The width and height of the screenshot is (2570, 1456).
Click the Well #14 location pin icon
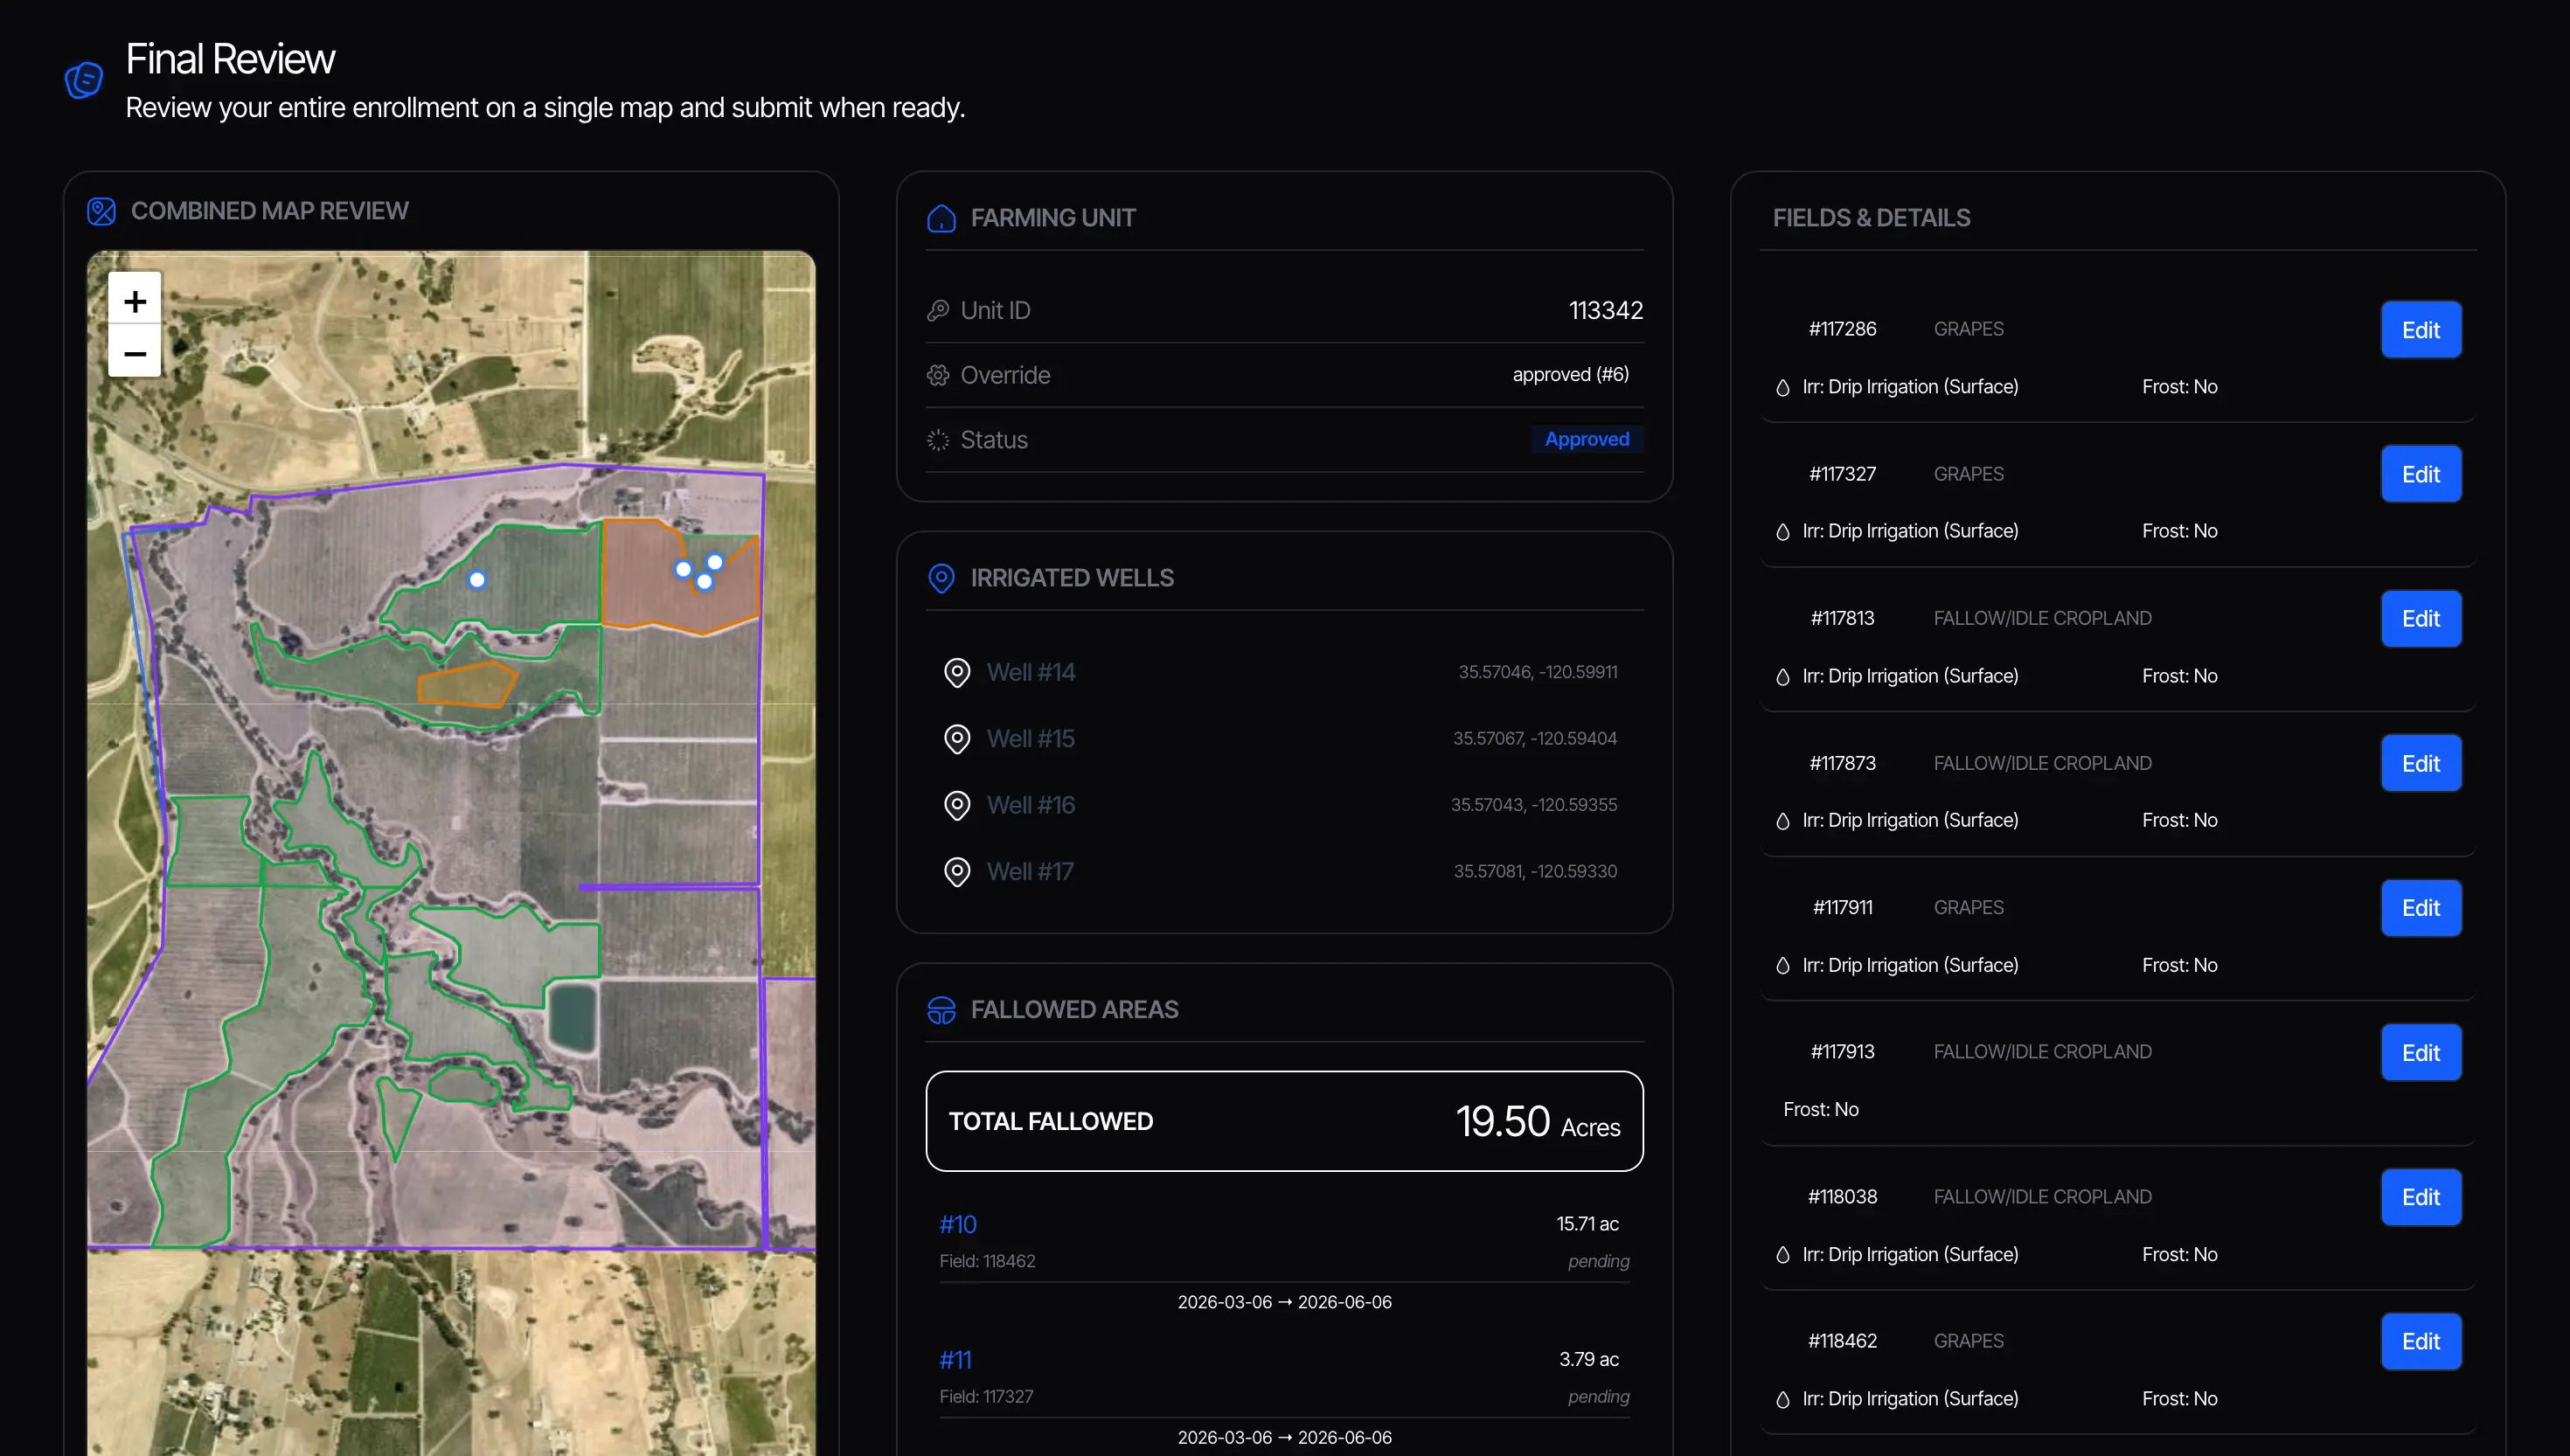[x=956, y=672]
